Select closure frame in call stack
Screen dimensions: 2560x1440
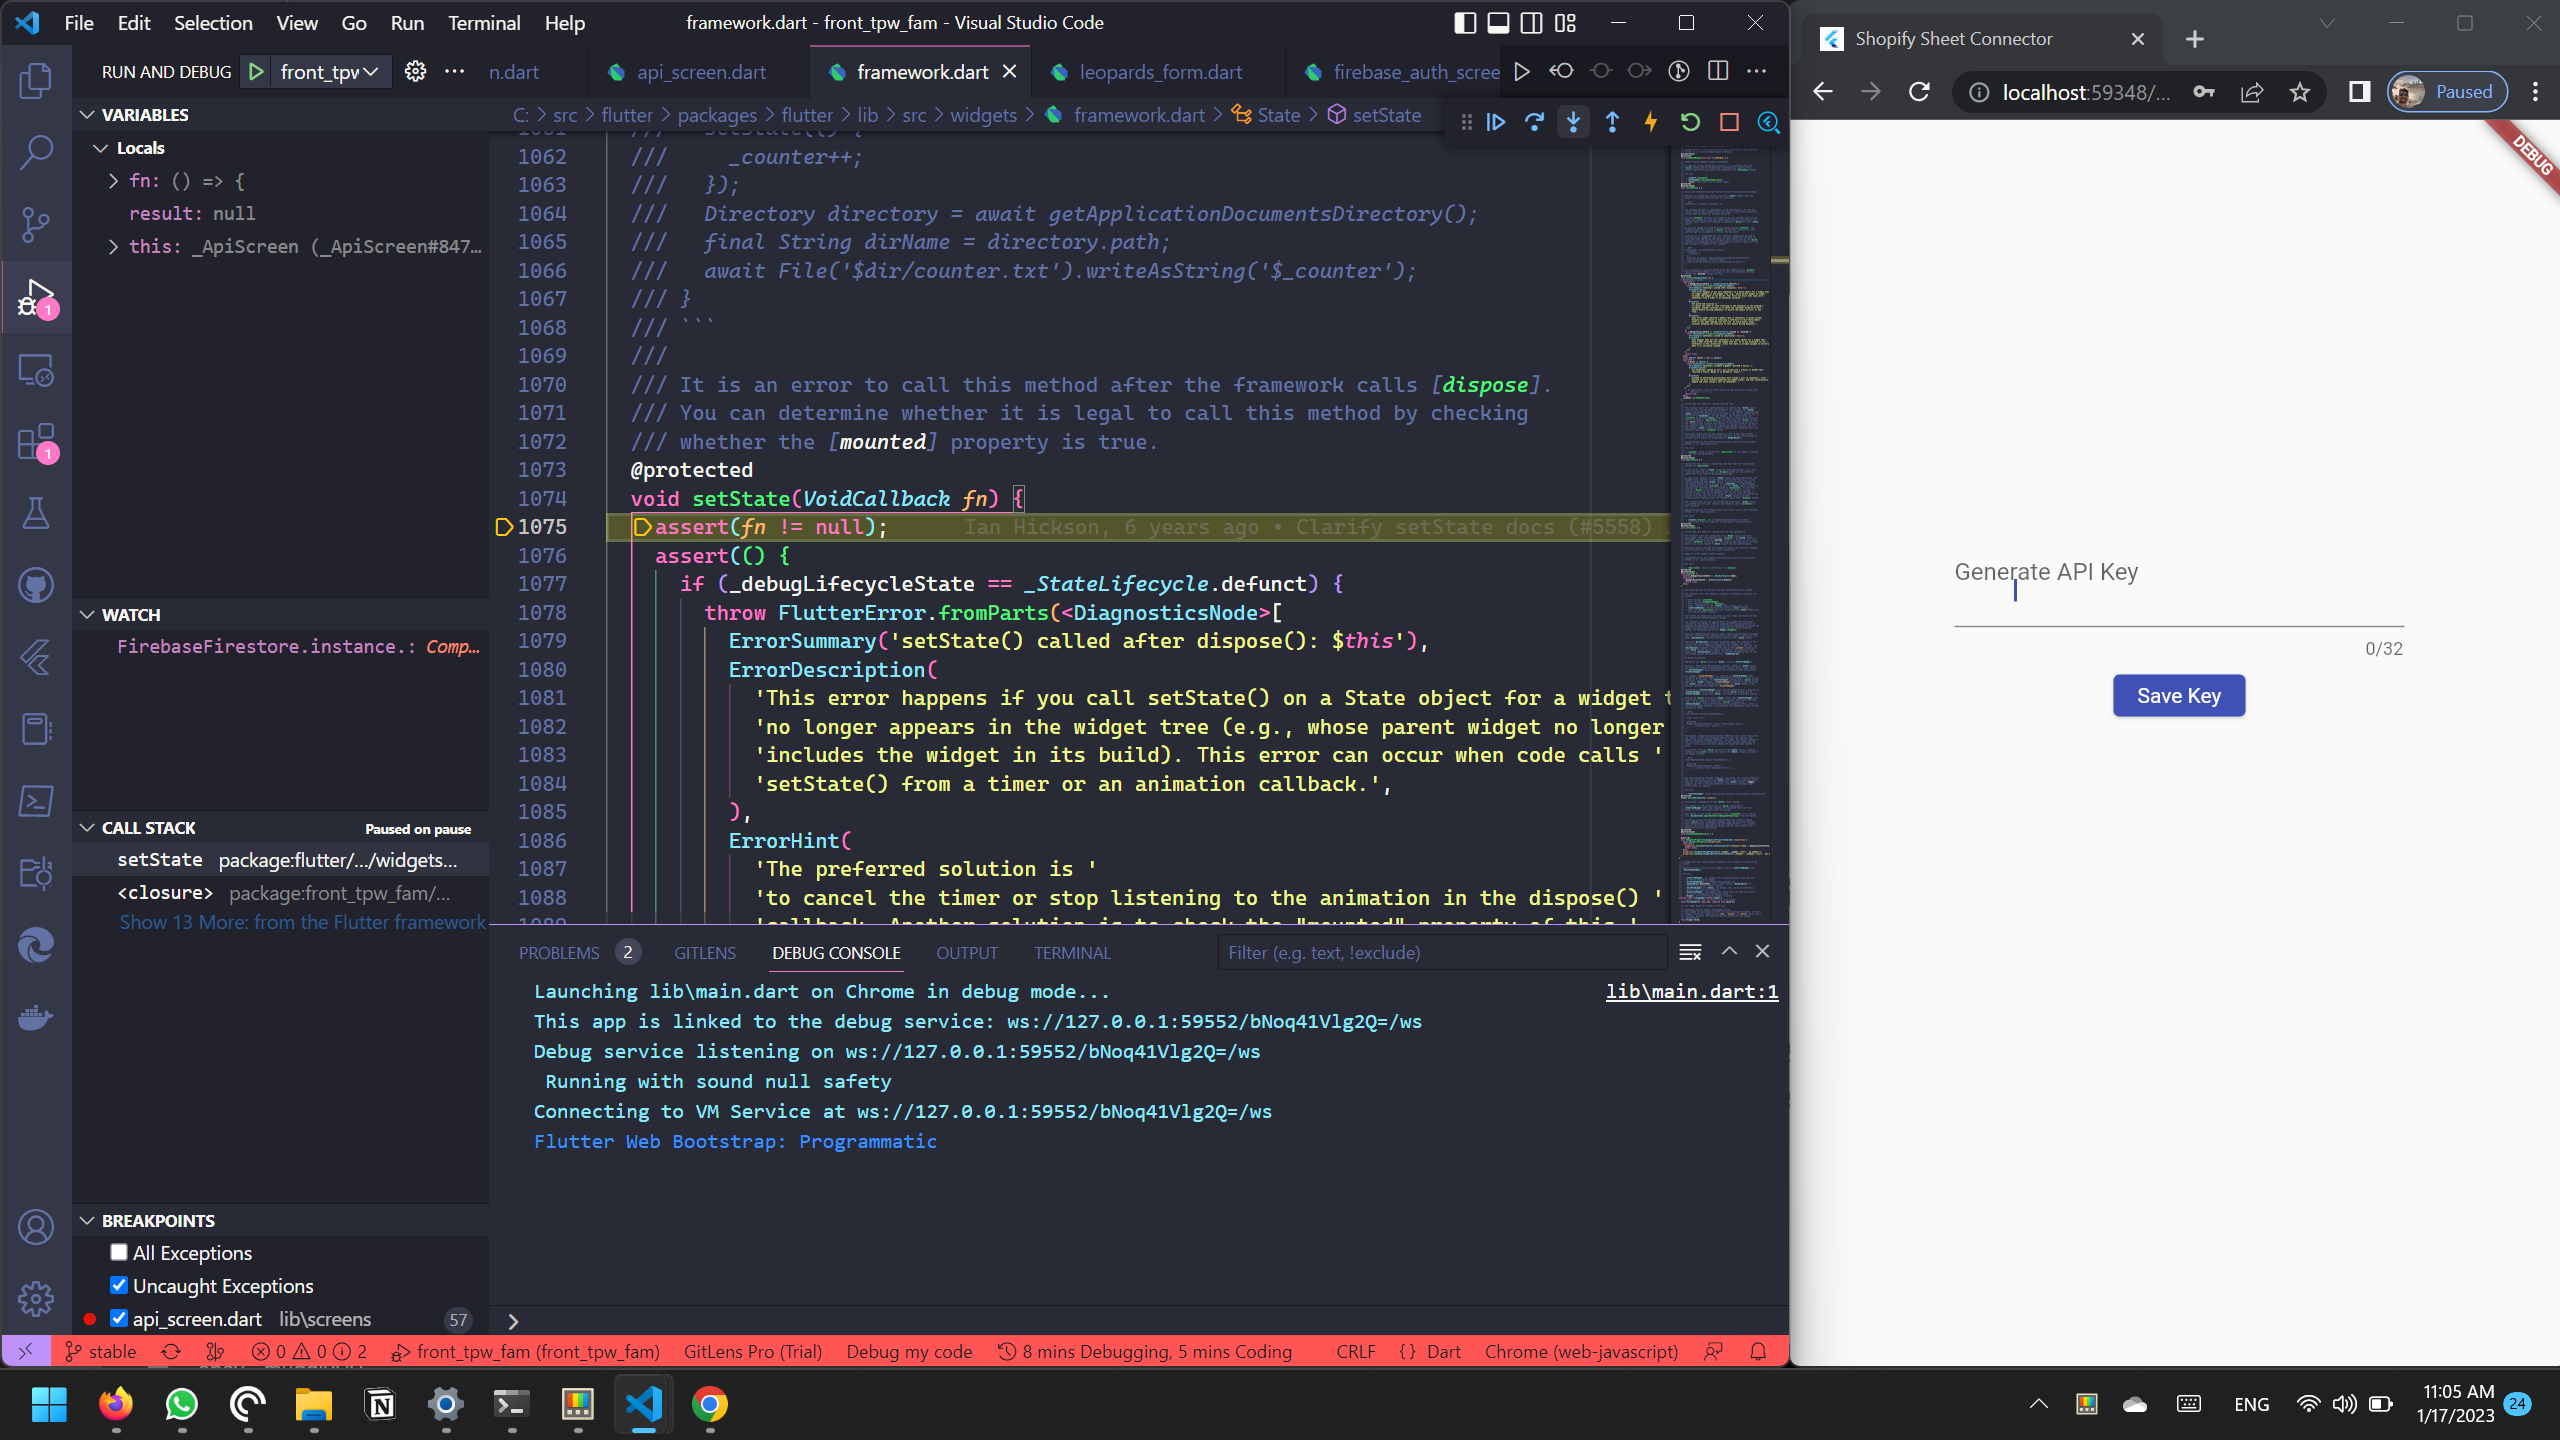click(x=280, y=893)
